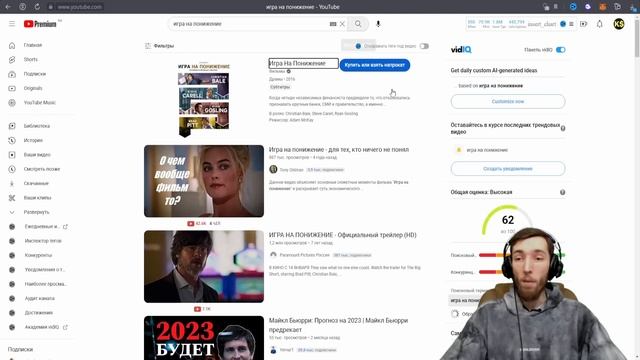Screen dimensions: 640x360
Task: Click the Уведомления о т... item icon
Action: [12, 270]
